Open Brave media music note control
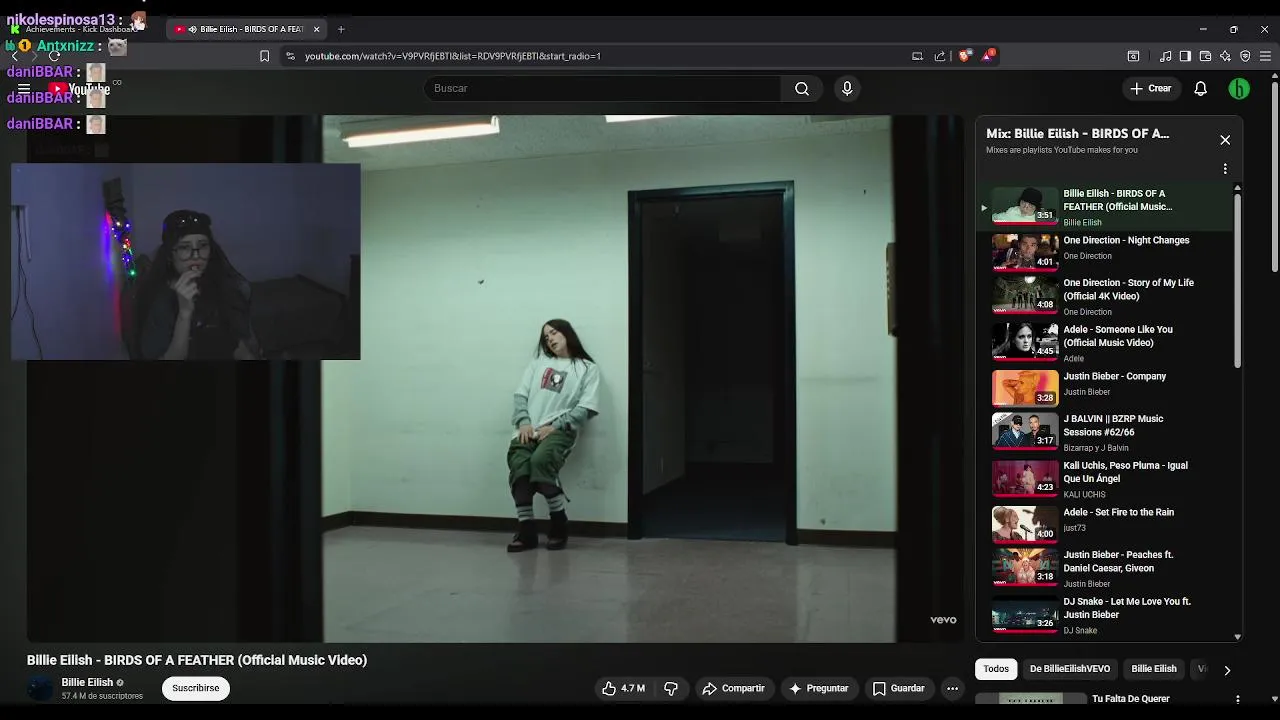The image size is (1280, 720). [x=1165, y=56]
